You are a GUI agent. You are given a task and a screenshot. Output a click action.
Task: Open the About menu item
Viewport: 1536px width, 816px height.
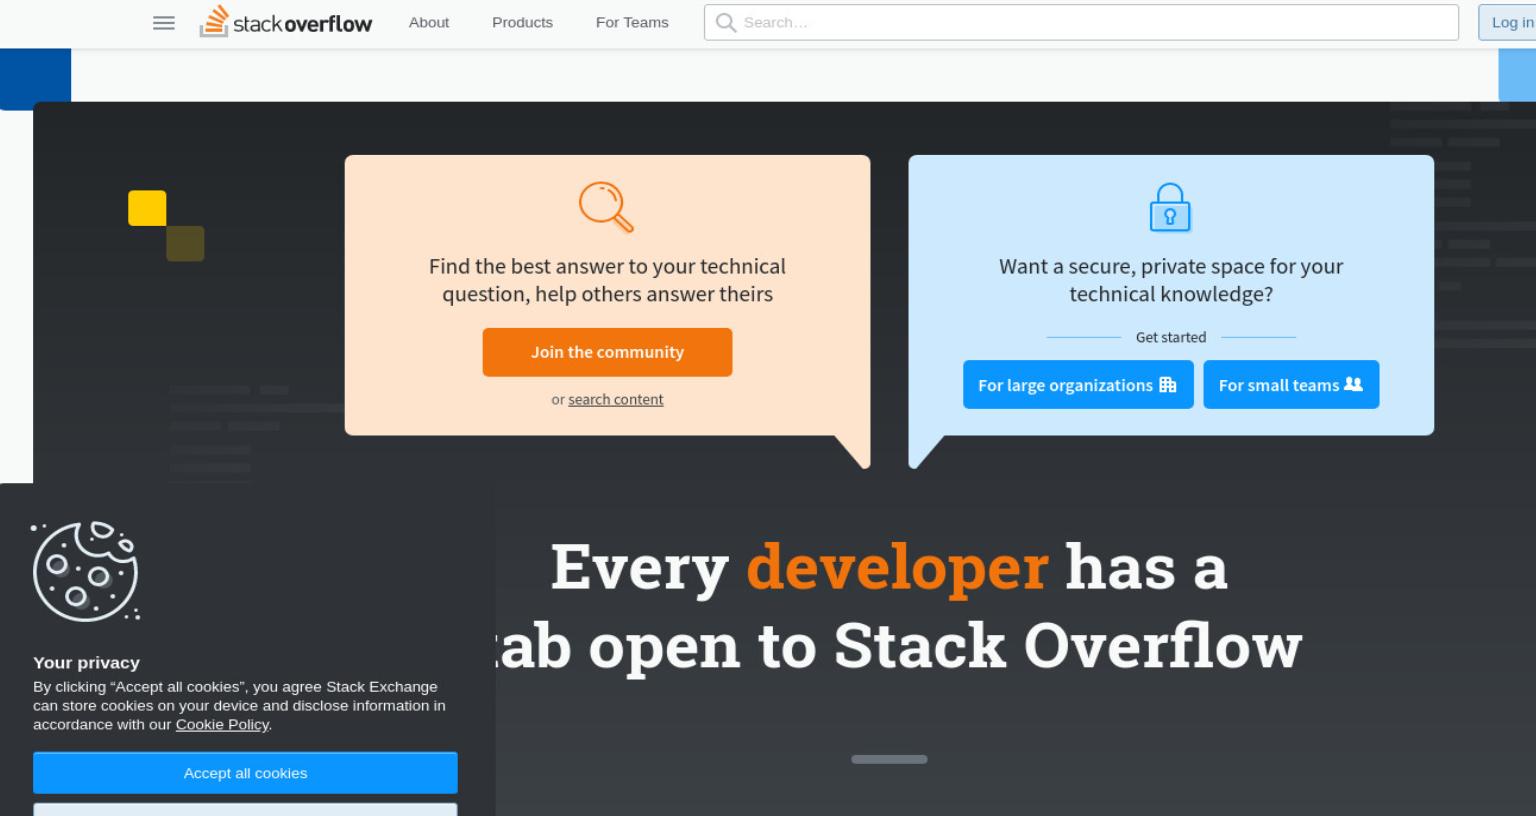(429, 22)
